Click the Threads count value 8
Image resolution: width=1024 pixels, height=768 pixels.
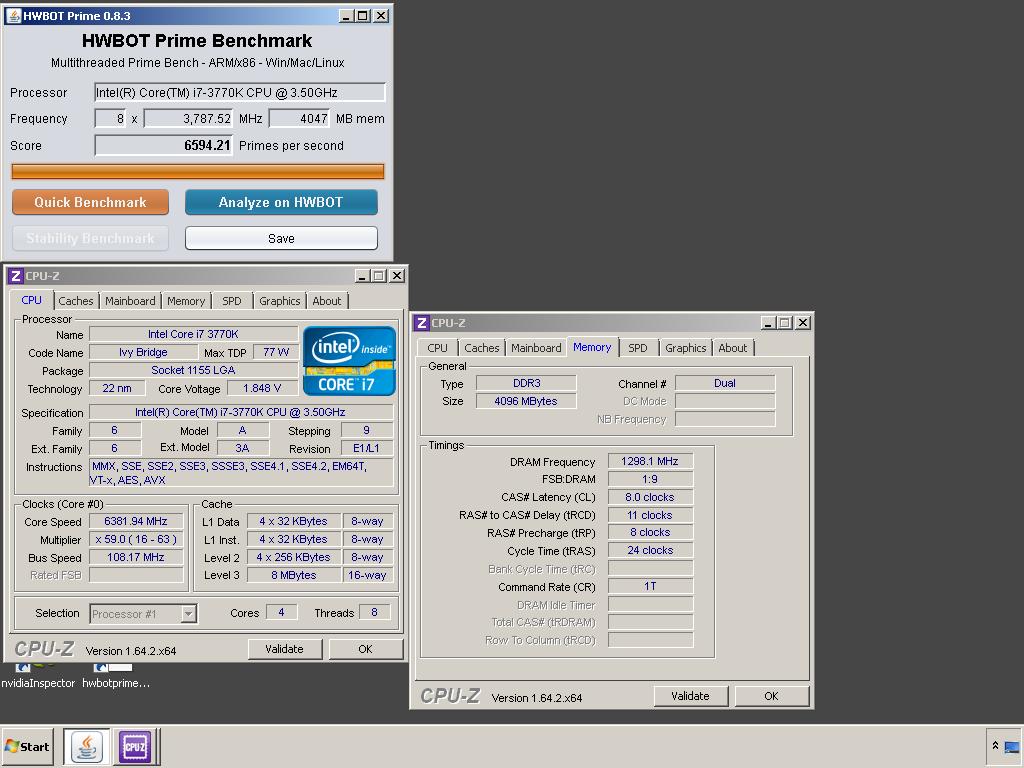tap(374, 613)
